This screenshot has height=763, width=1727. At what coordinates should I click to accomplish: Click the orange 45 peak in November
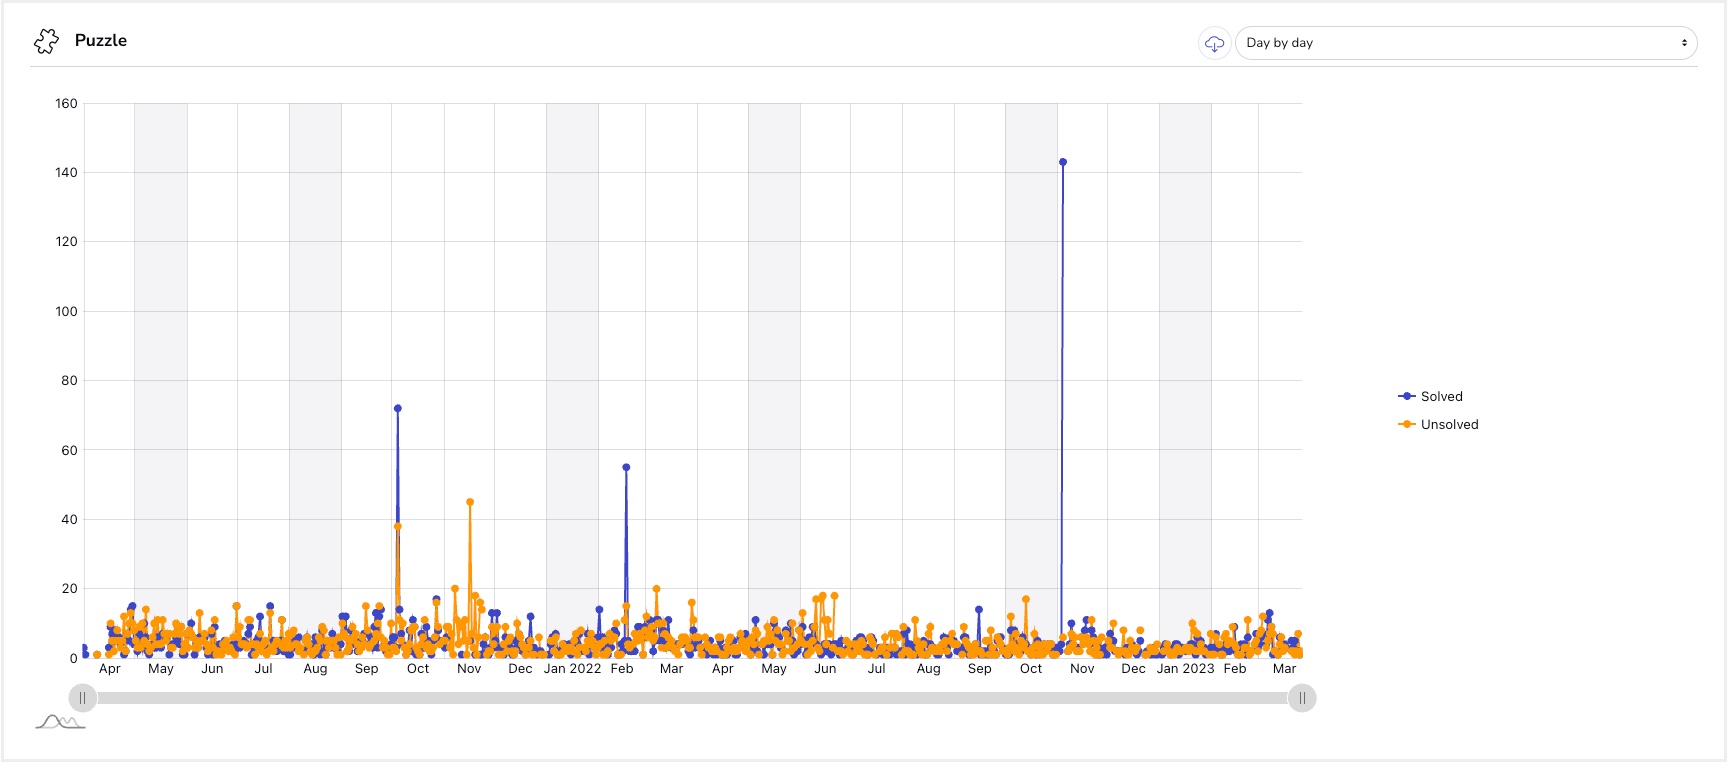[470, 502]
